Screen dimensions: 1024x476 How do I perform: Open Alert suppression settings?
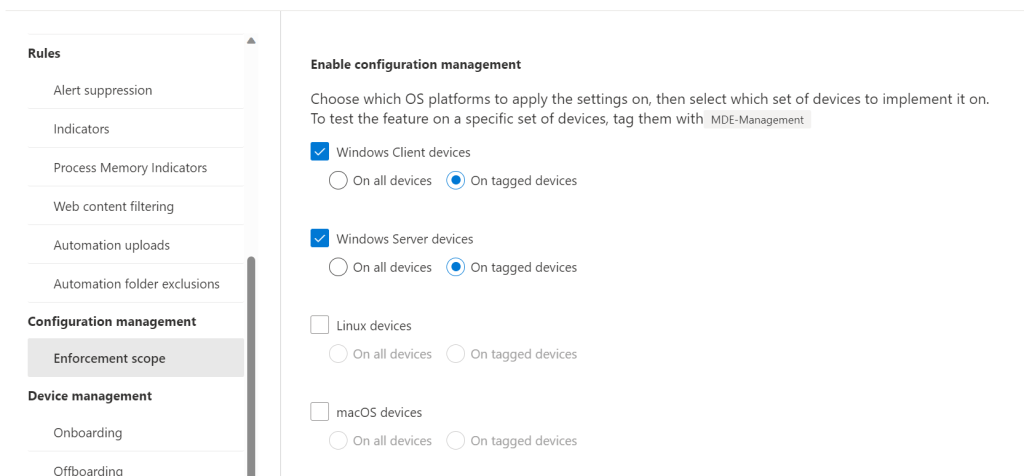pyautogui.click(x=103, y=90)
